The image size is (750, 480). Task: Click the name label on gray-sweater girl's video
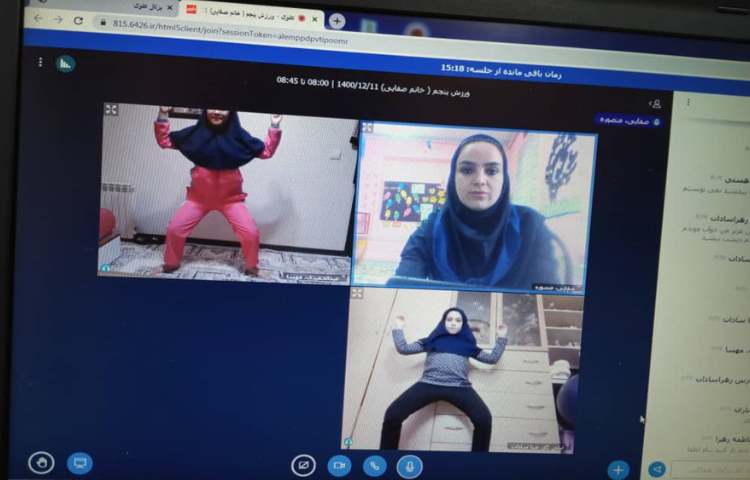pos(538,447)
